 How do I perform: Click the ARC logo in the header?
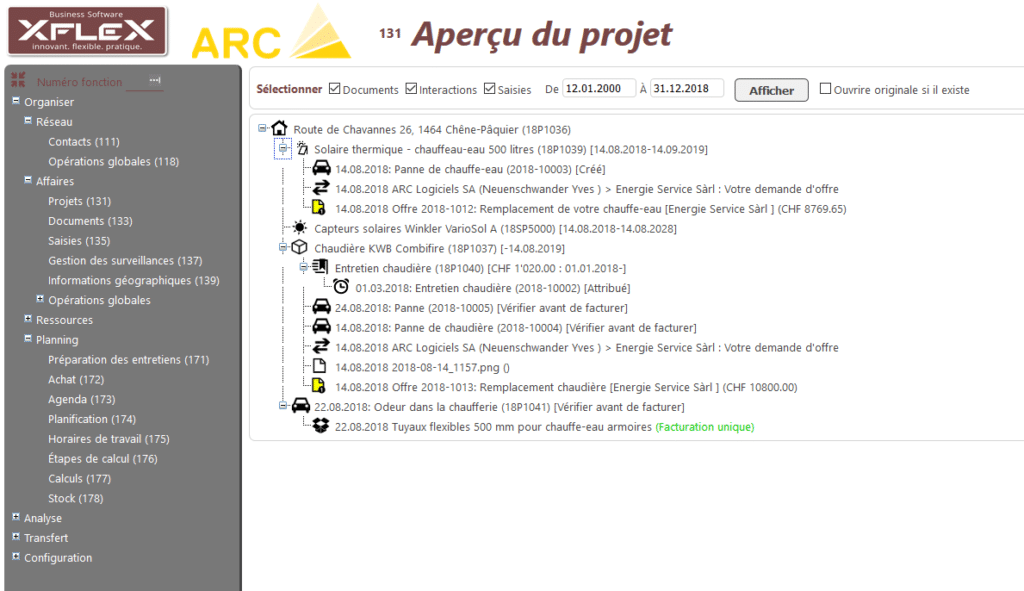tap(271, 34)
